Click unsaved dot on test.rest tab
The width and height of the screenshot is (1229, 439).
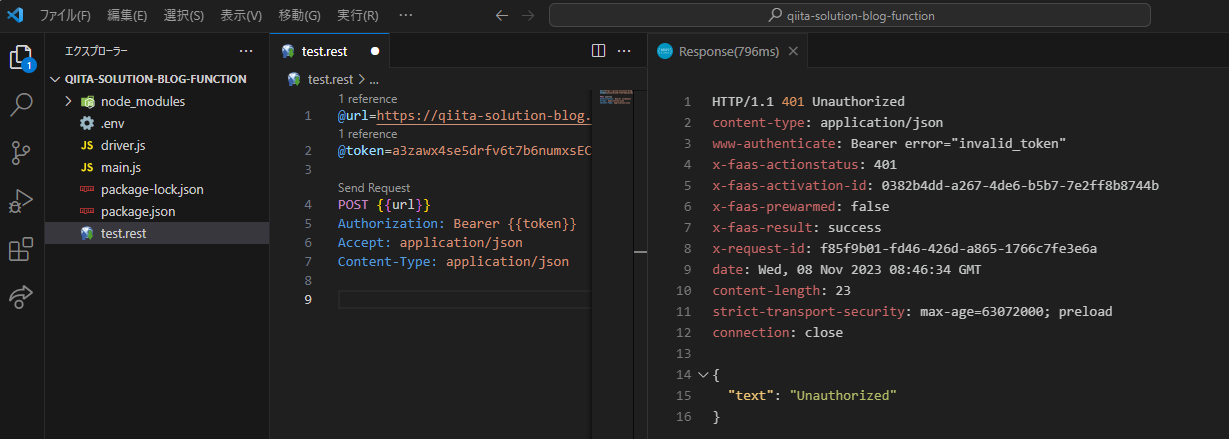pos(375,52)
